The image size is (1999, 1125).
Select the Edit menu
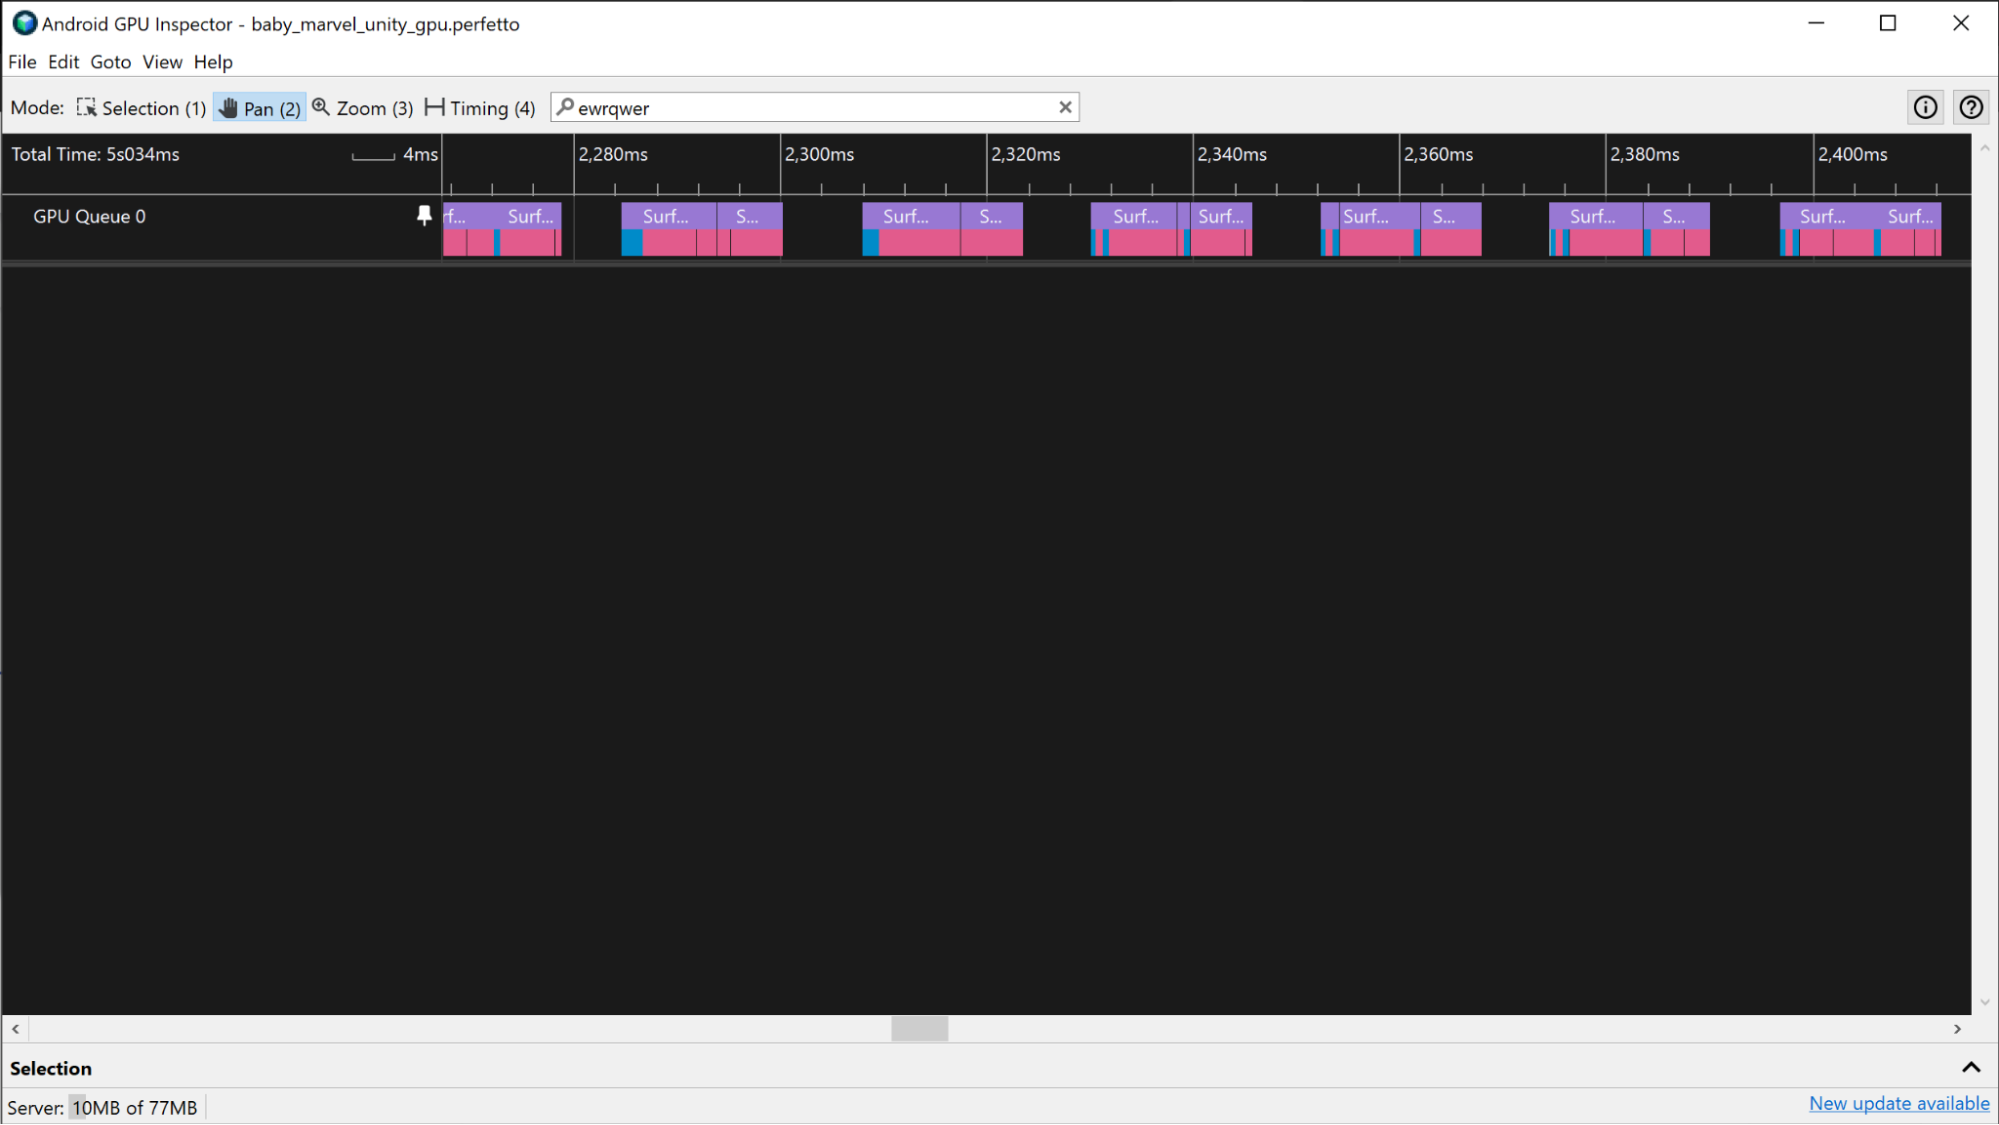[65, 62]
